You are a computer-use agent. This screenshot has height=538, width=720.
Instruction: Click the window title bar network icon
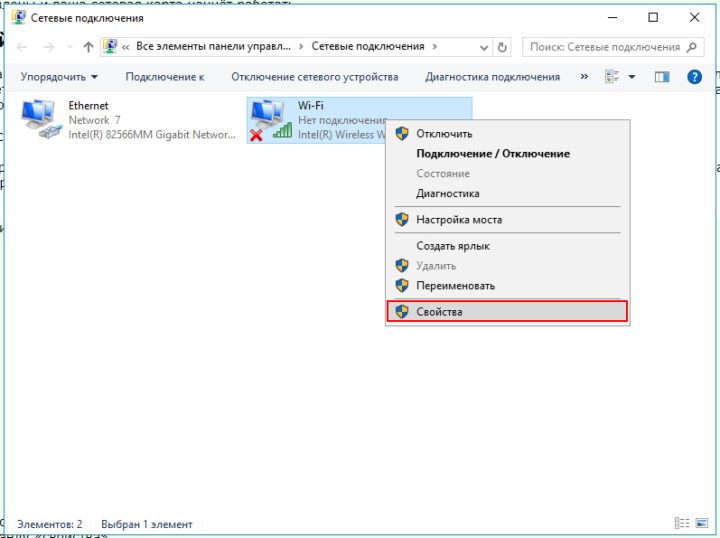18,17
